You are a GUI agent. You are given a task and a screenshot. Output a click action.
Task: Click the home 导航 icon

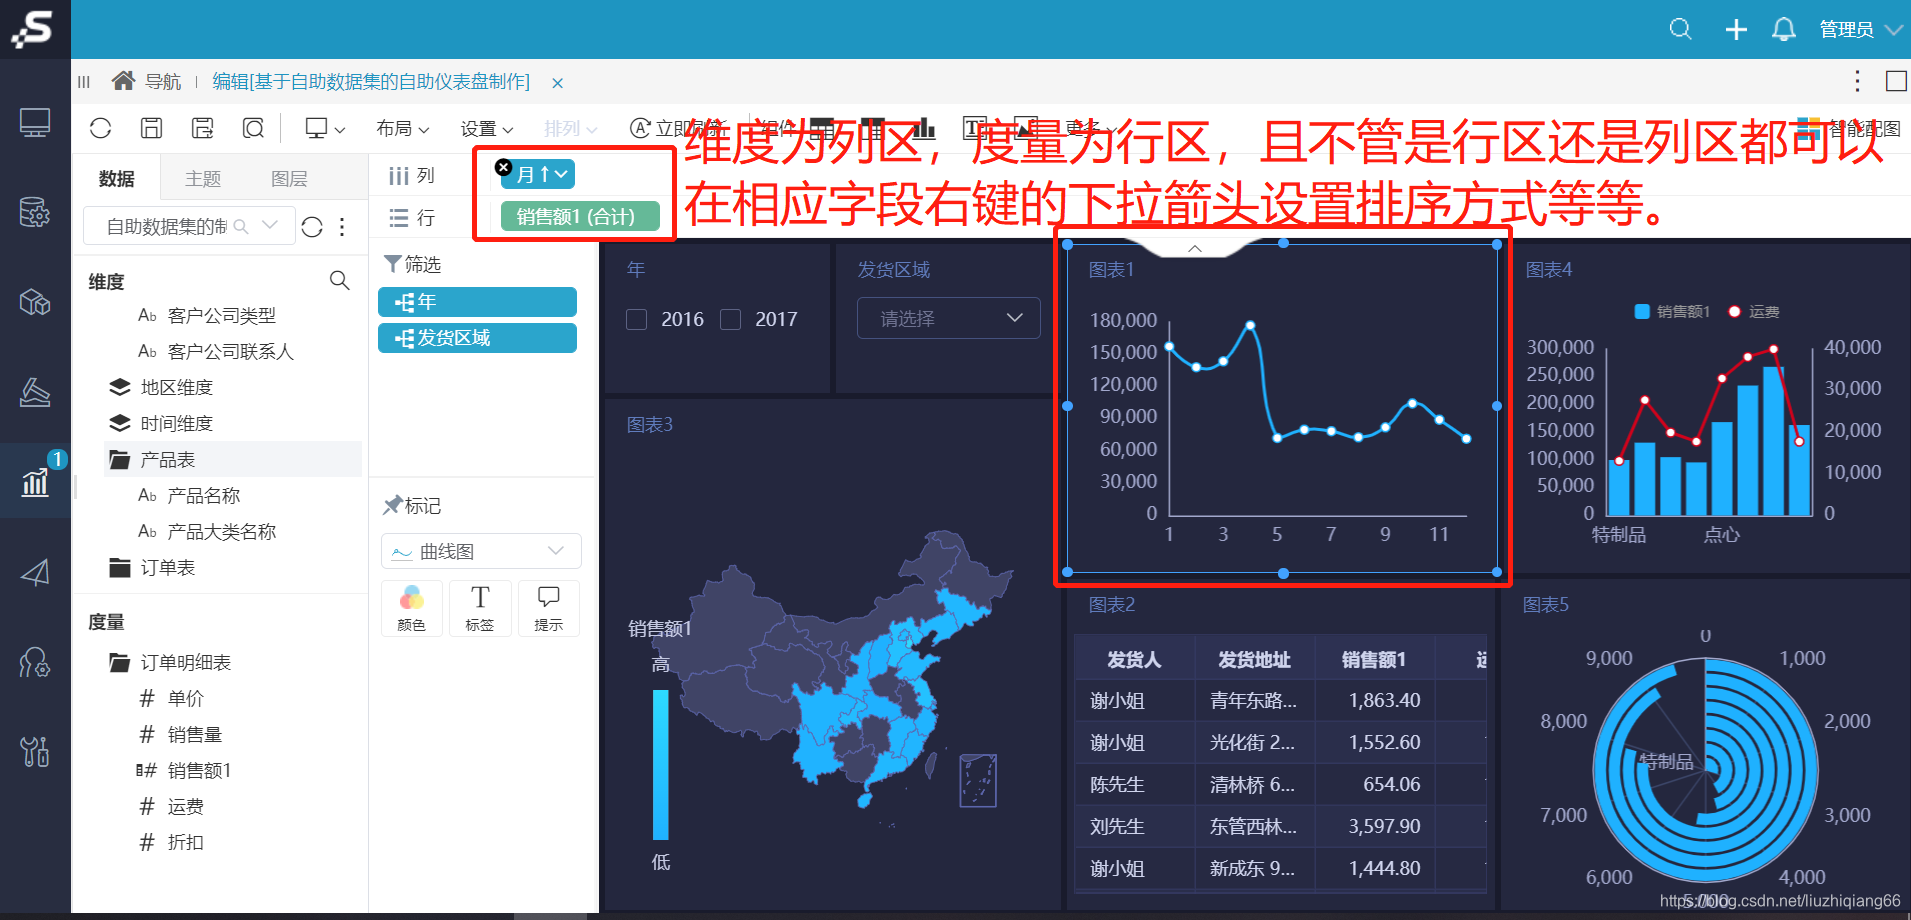(x=123, y=81)
